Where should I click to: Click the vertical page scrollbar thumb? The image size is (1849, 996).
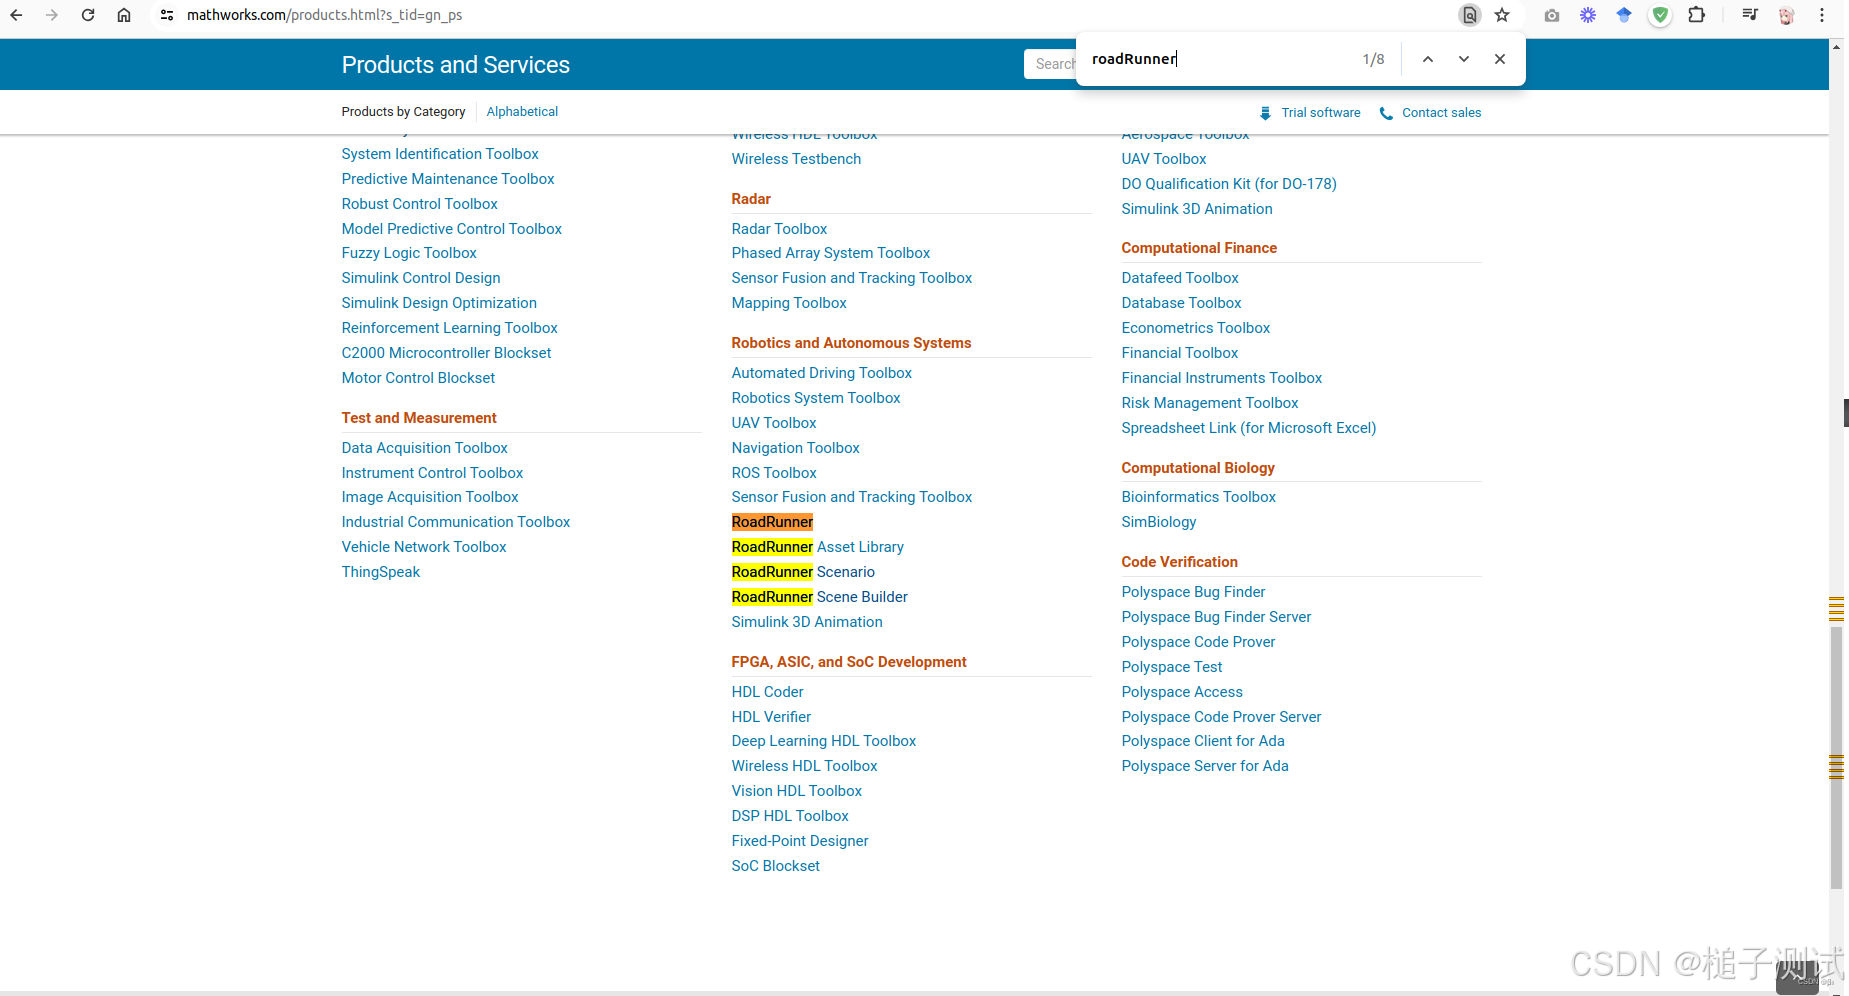(x=1836, y=757)
